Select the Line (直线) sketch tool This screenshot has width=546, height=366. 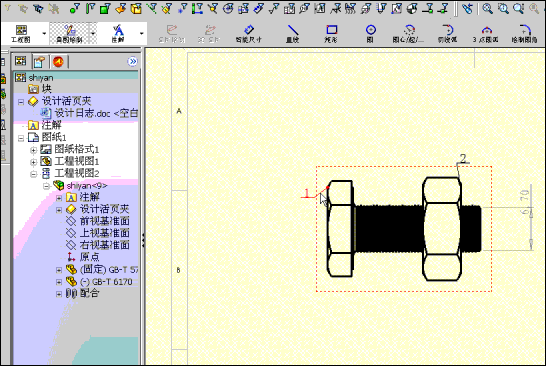[x=292, y=34]
